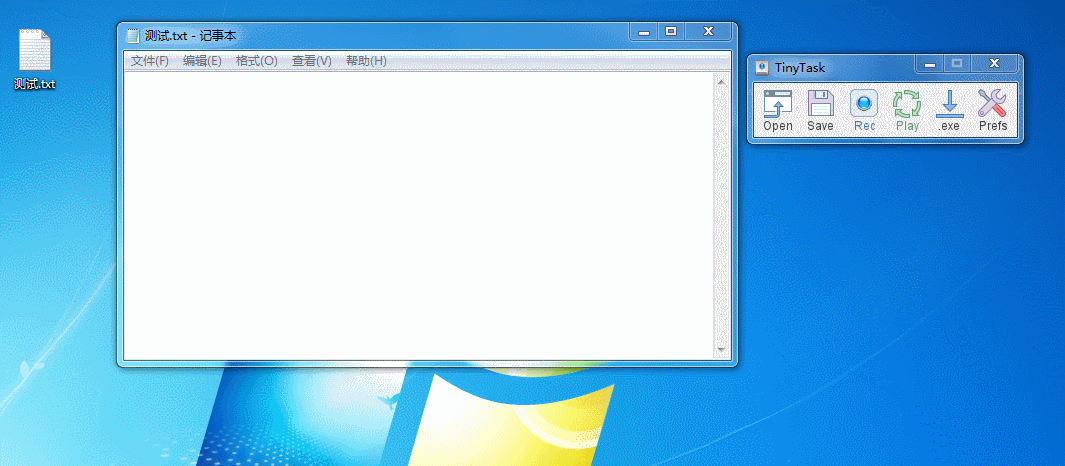Play back the macro with Play icon

[907, 111]
